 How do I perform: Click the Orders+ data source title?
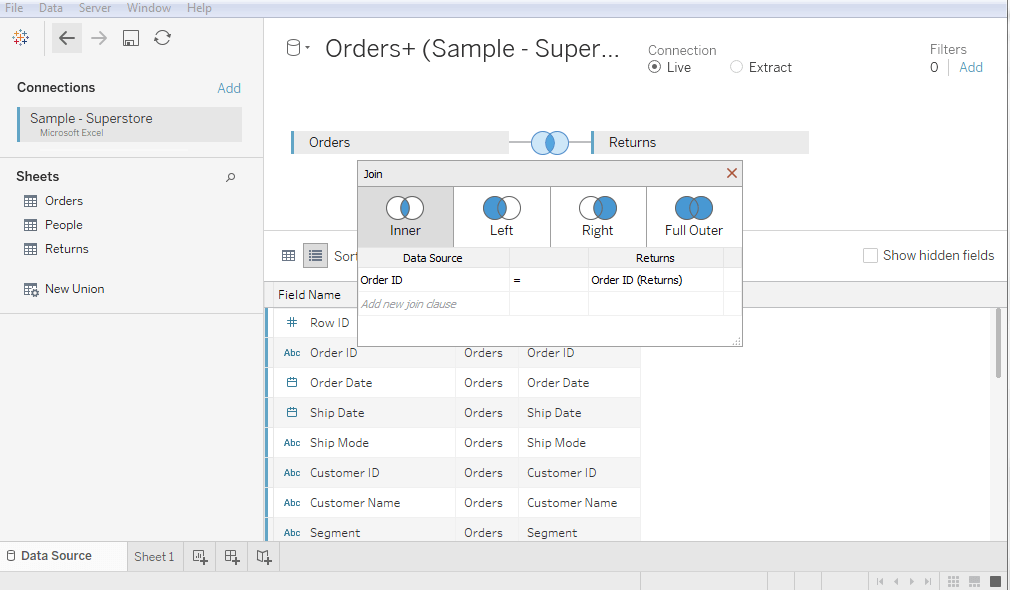472,49
